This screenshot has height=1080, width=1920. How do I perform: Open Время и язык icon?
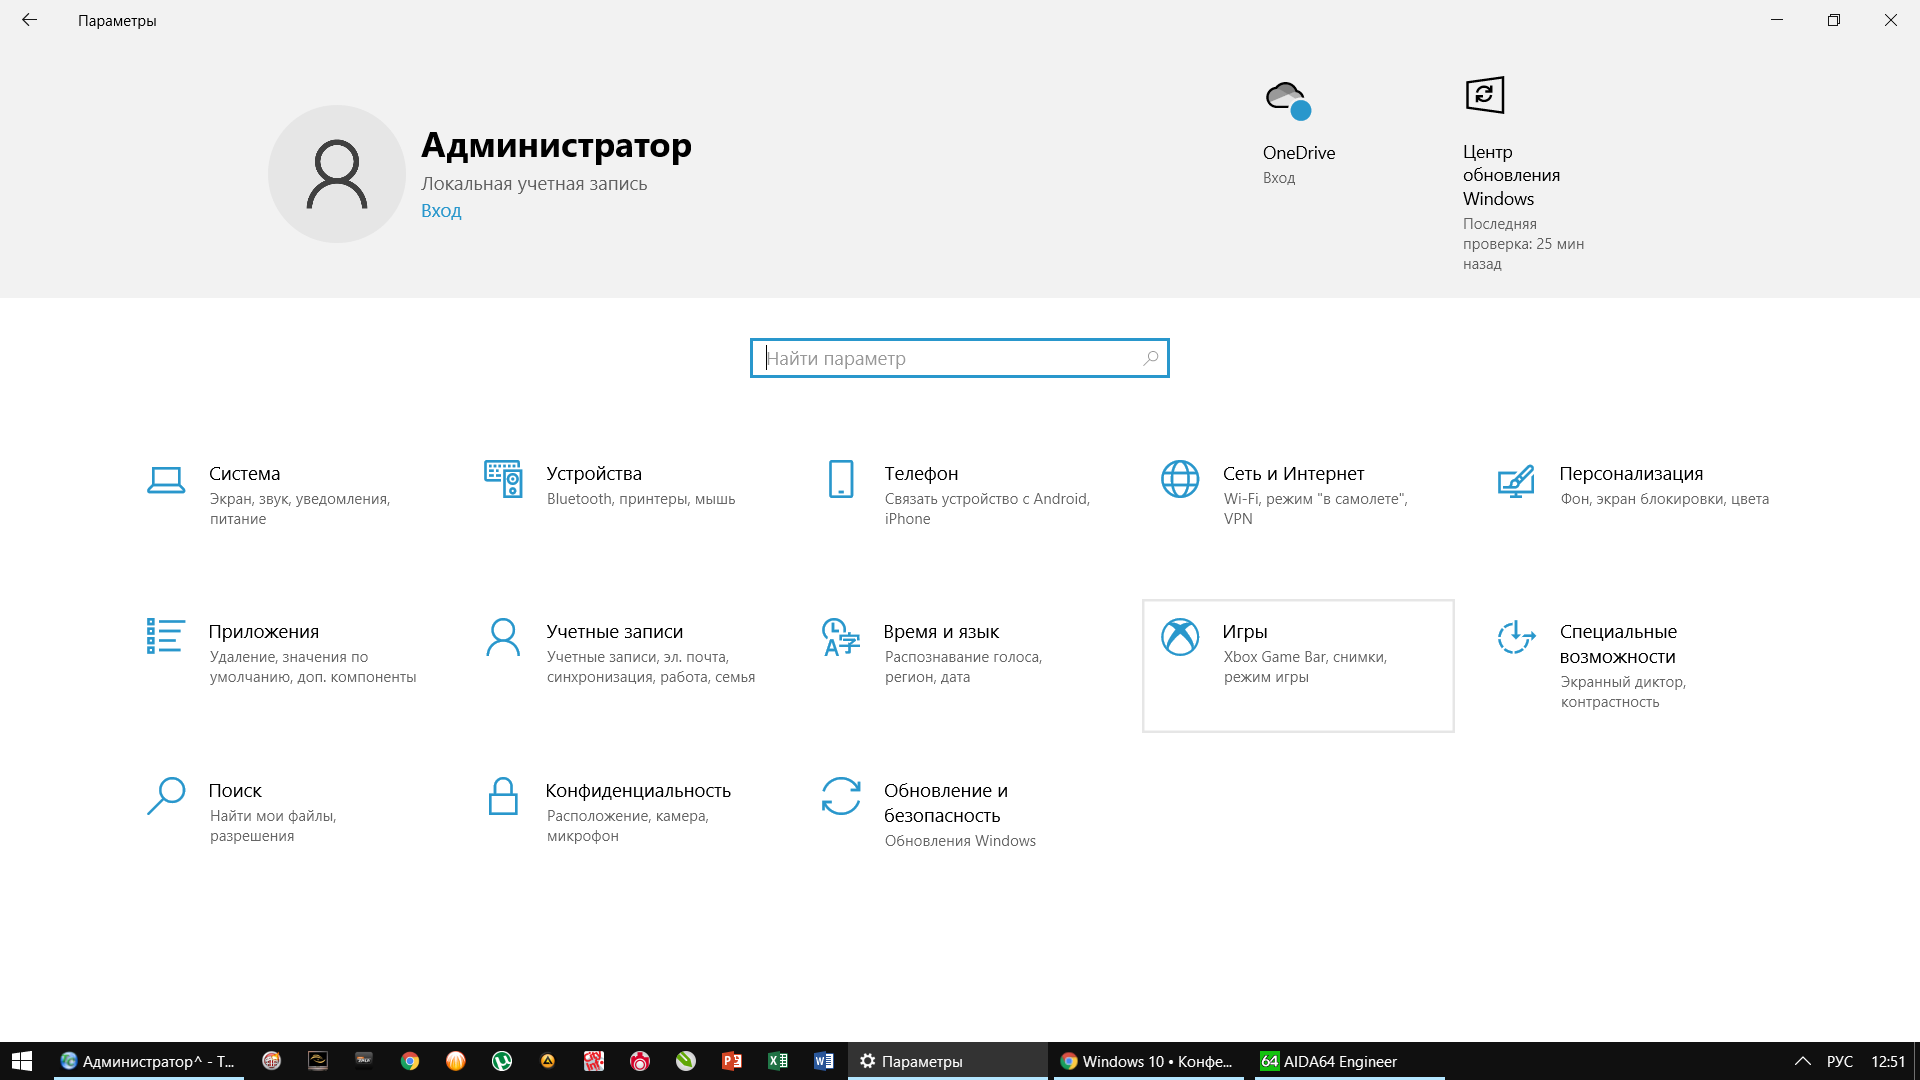click(x=841, y=637)
